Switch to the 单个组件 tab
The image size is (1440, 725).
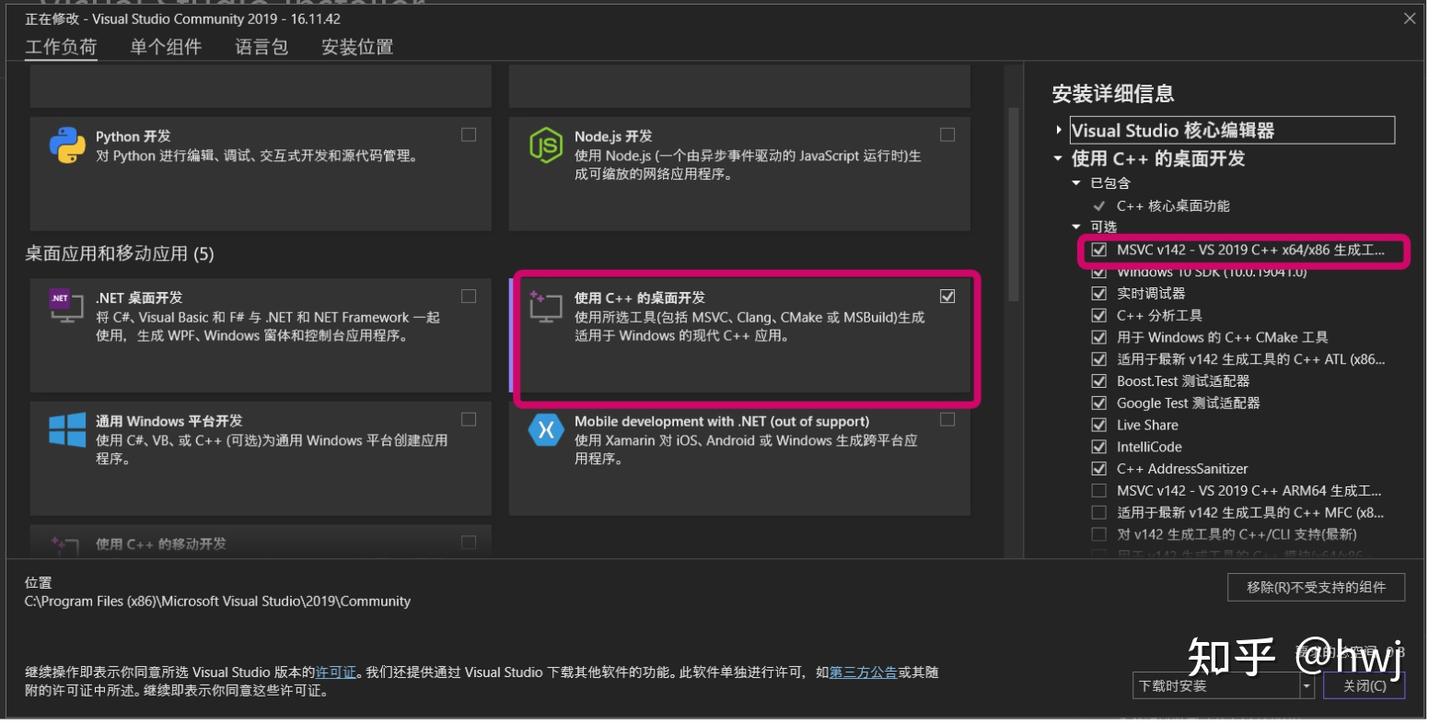[x=166, y=47]
